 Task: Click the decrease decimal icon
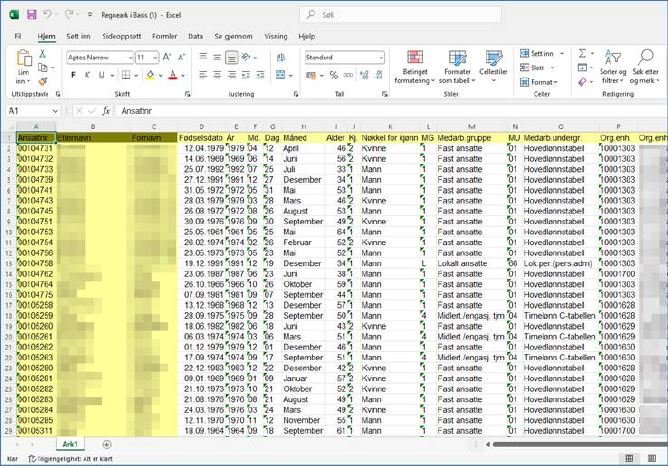pos(379,75)
